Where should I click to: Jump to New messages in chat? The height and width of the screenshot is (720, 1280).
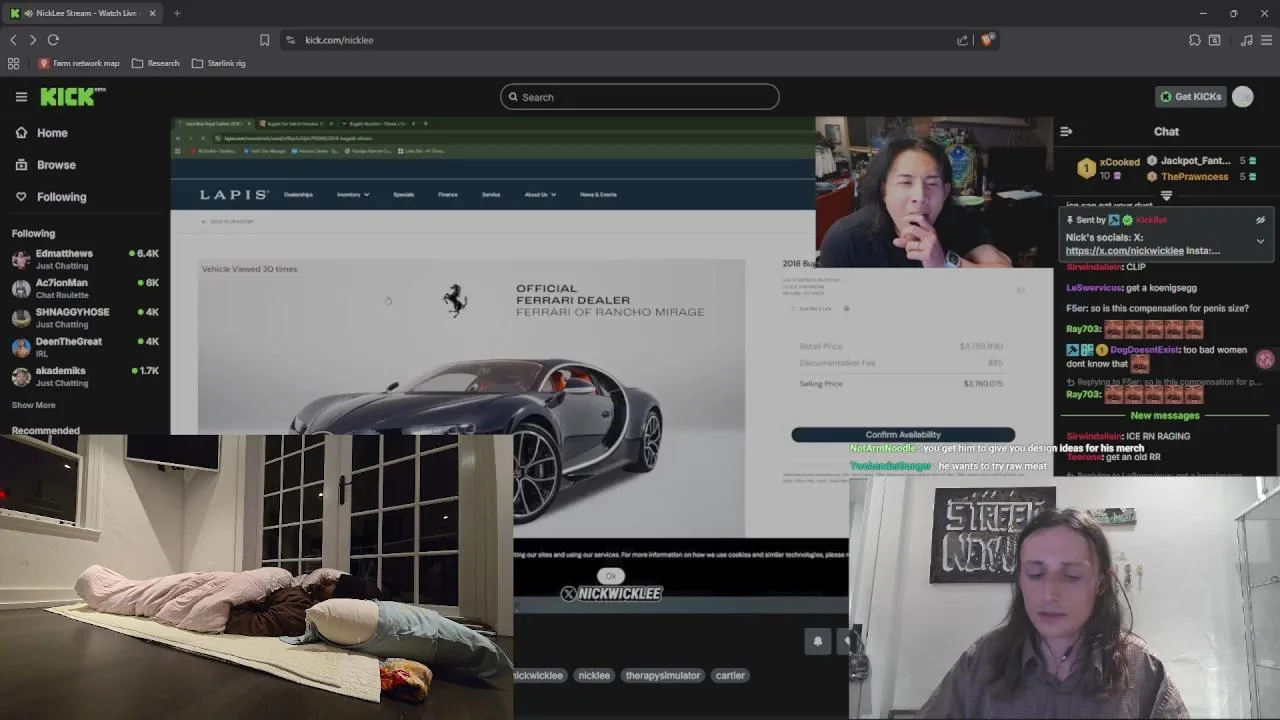tap(1165, 415)
